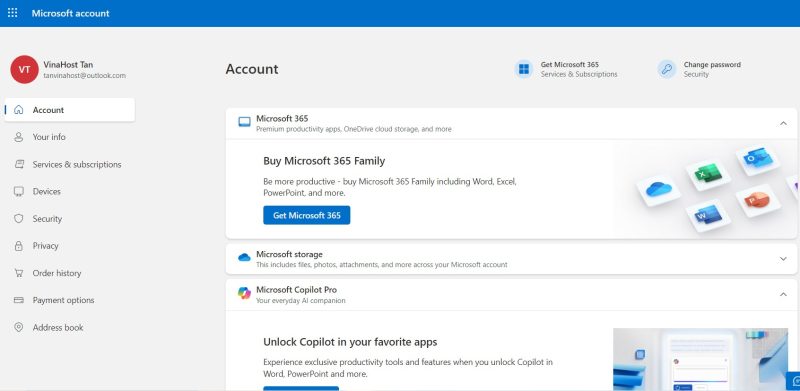Click the Copilot promo image
Viewport: 800px width, 391px height.
point(700,359)
